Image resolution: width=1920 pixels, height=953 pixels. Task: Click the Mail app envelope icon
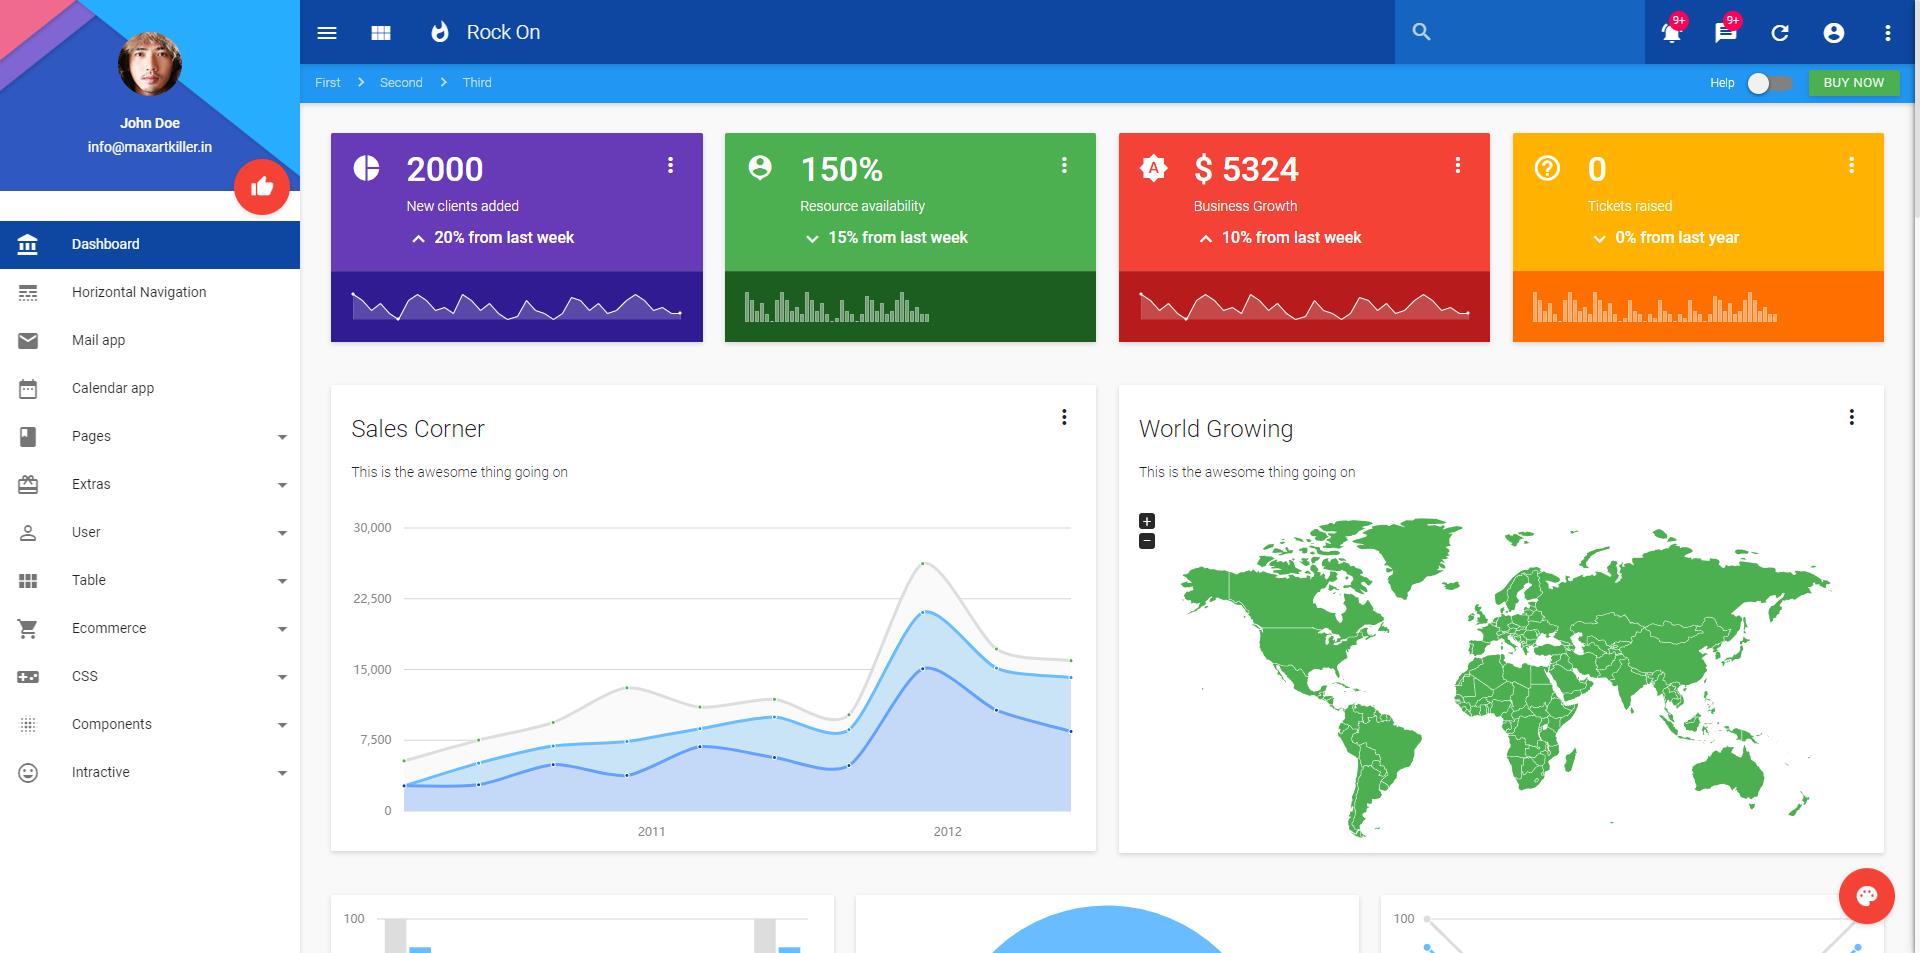28,341
